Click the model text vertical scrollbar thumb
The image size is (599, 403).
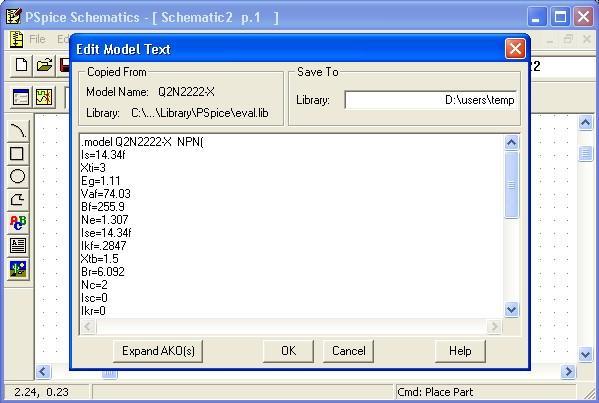[512, 185]
